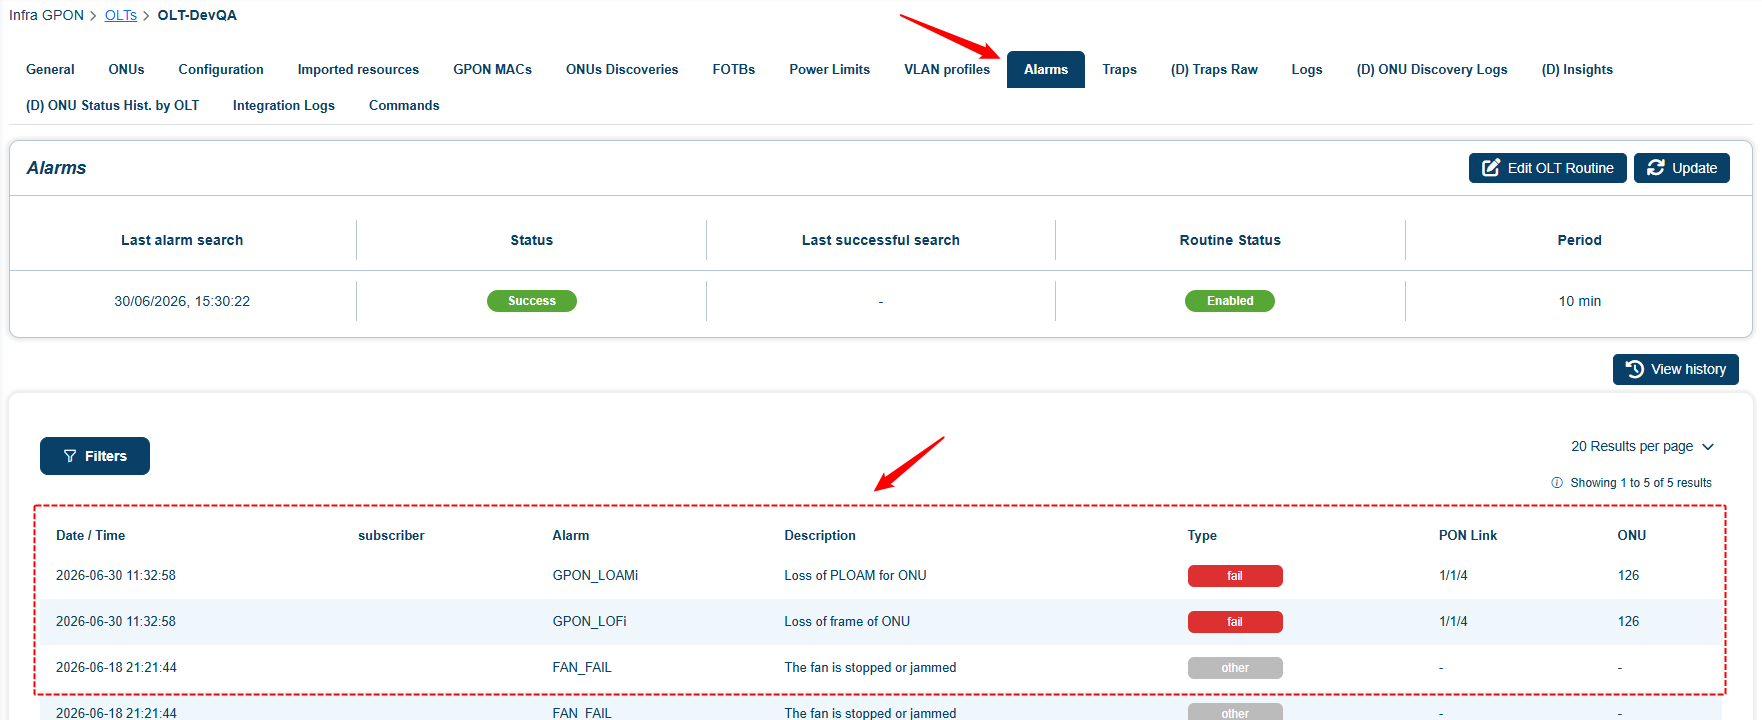Open the Imported resources tab

pyautogui.click(x=358, y=69)
